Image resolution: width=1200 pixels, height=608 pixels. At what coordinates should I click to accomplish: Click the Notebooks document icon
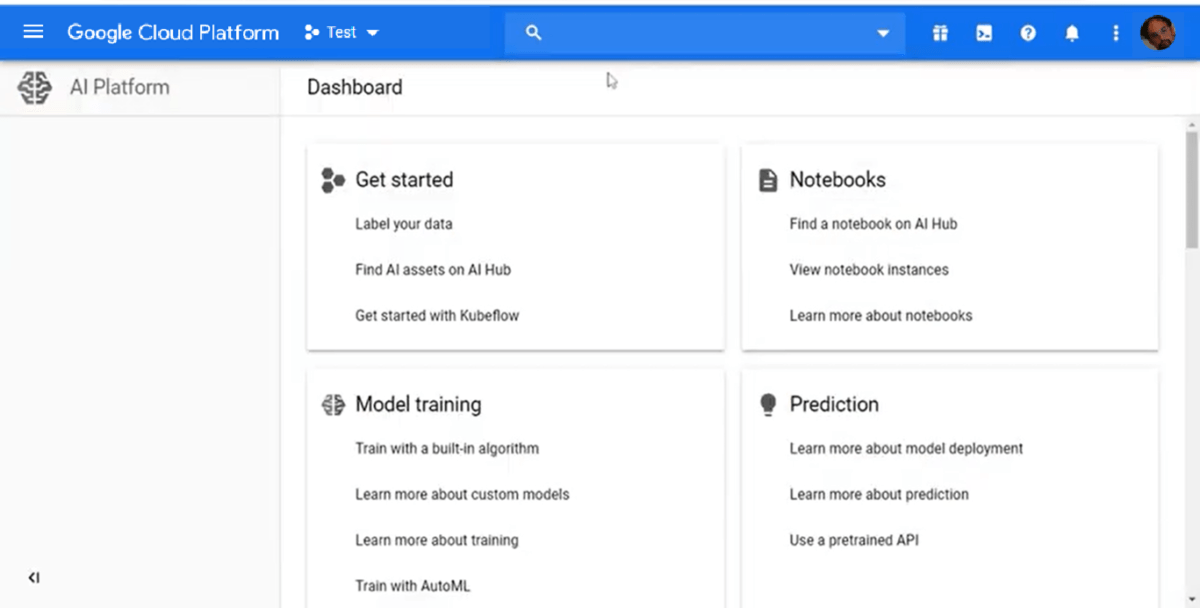[767, 180]
